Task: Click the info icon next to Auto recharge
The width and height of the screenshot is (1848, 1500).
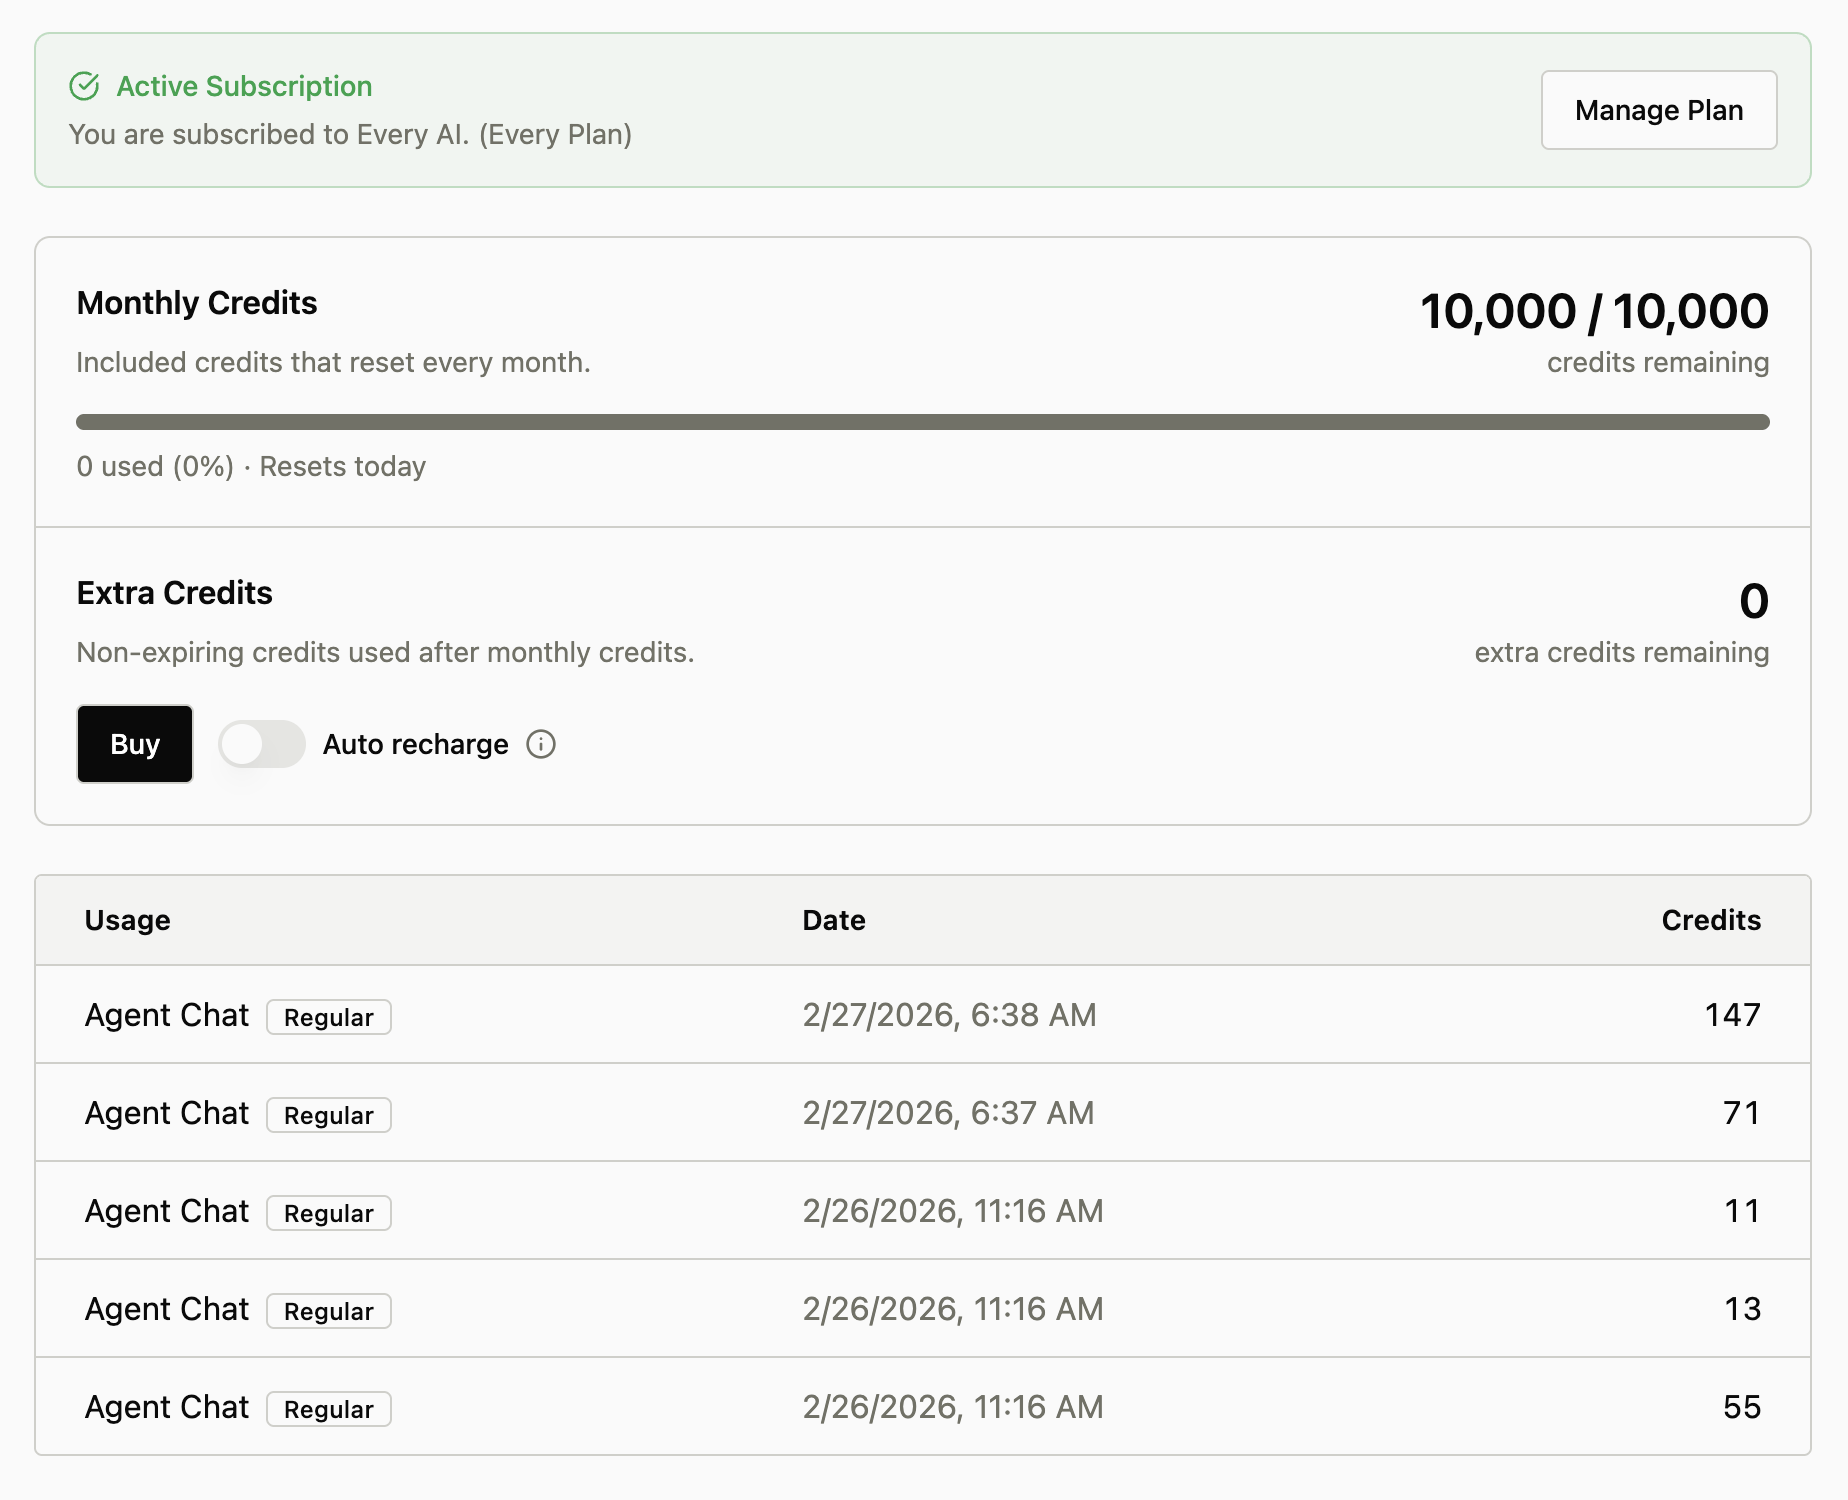Action: point(540,744)
